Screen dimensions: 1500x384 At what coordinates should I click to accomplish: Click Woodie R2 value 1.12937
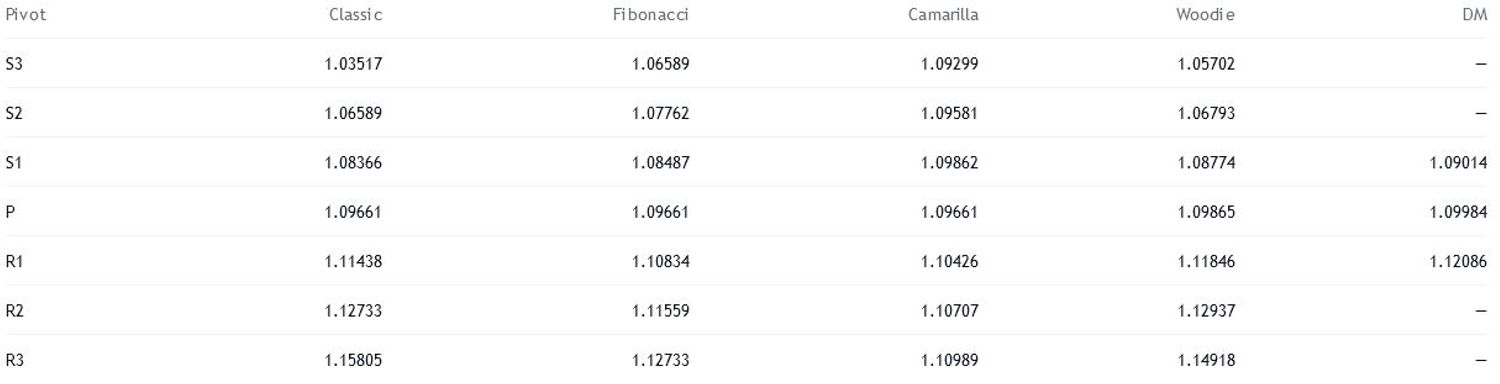(x=1207, y=311)
